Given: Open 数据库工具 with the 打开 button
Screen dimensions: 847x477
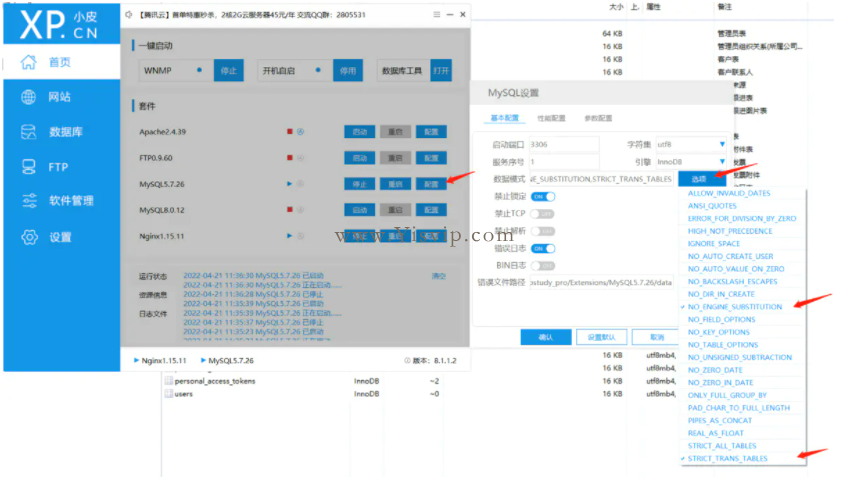Looking at the screenshot, I should coord(441,70).
